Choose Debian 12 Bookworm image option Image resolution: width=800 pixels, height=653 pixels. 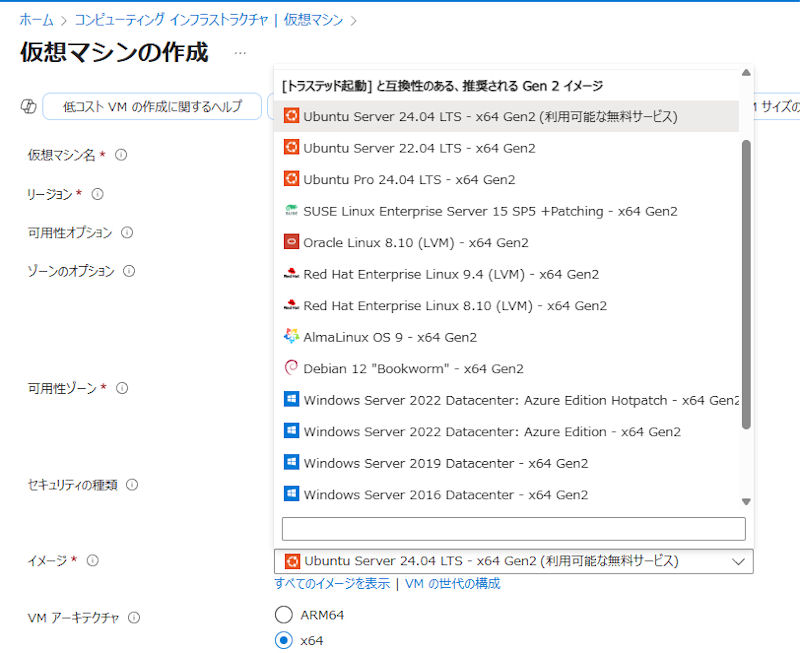click(x=413, y=368)
